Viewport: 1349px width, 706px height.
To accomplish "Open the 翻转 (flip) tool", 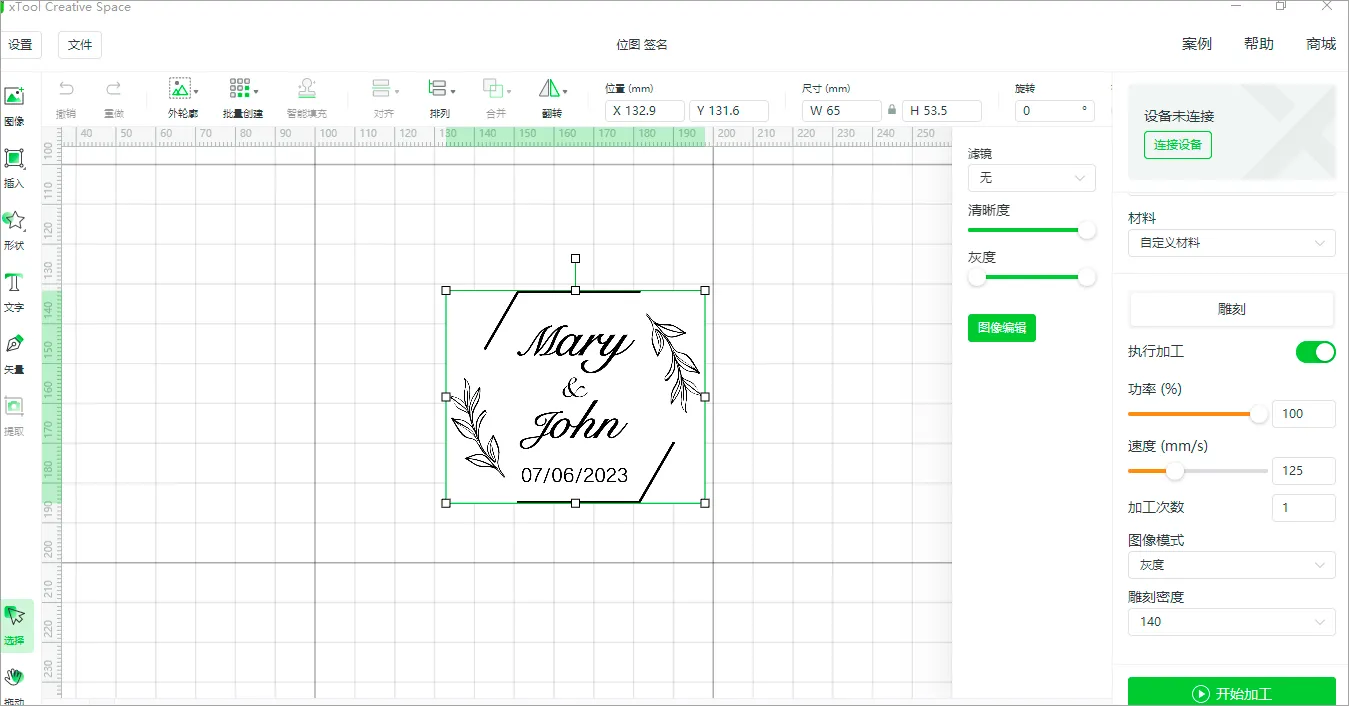I will 552,98.
